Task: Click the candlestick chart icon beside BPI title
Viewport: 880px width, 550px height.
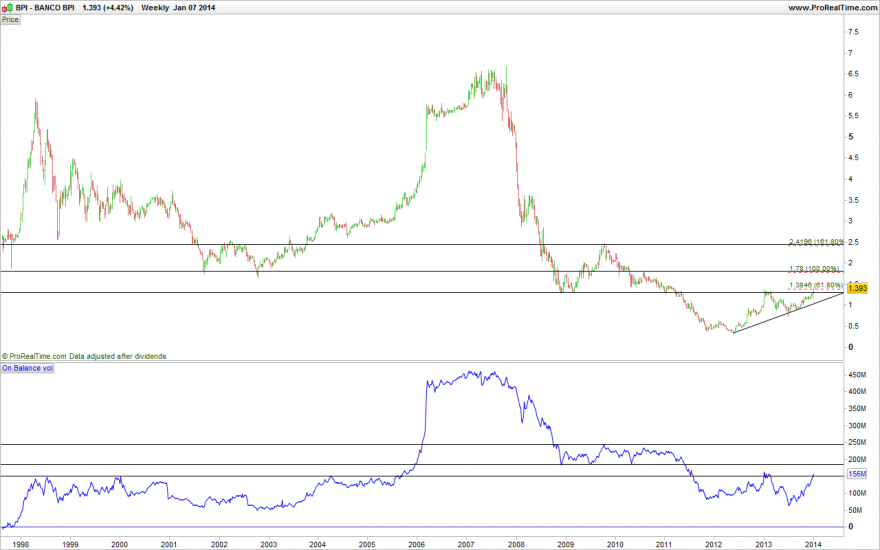Action: (7, 7)
